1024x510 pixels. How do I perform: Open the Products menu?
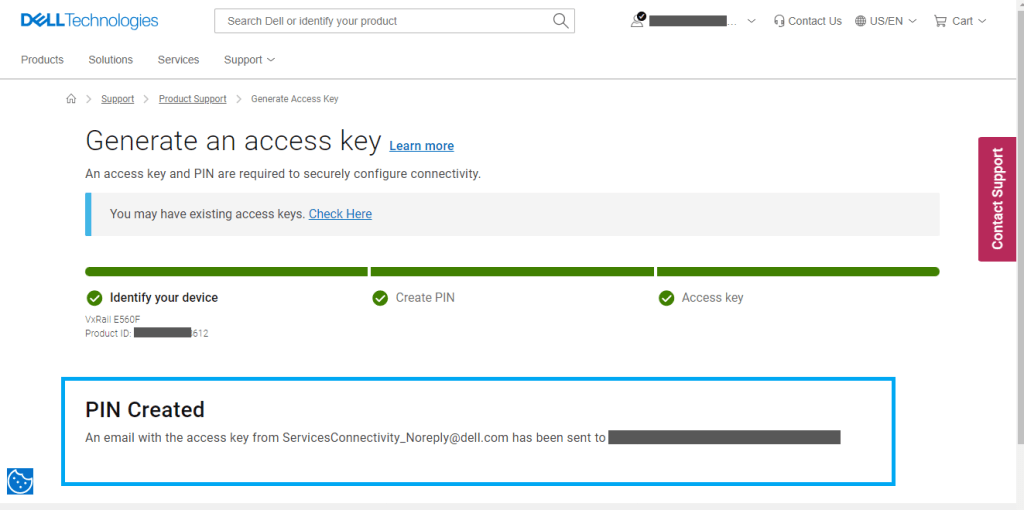tap(42, 60)
